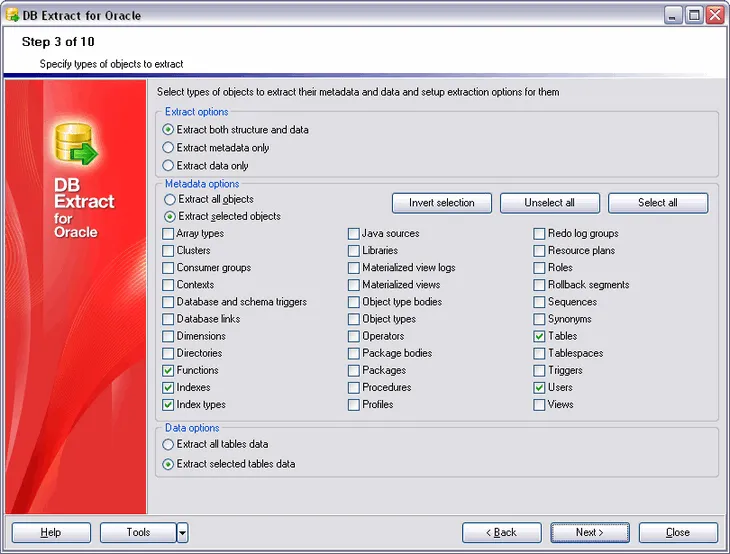Choose Extract data only
This screenshot has width=730, height=554.
(168, 166)
